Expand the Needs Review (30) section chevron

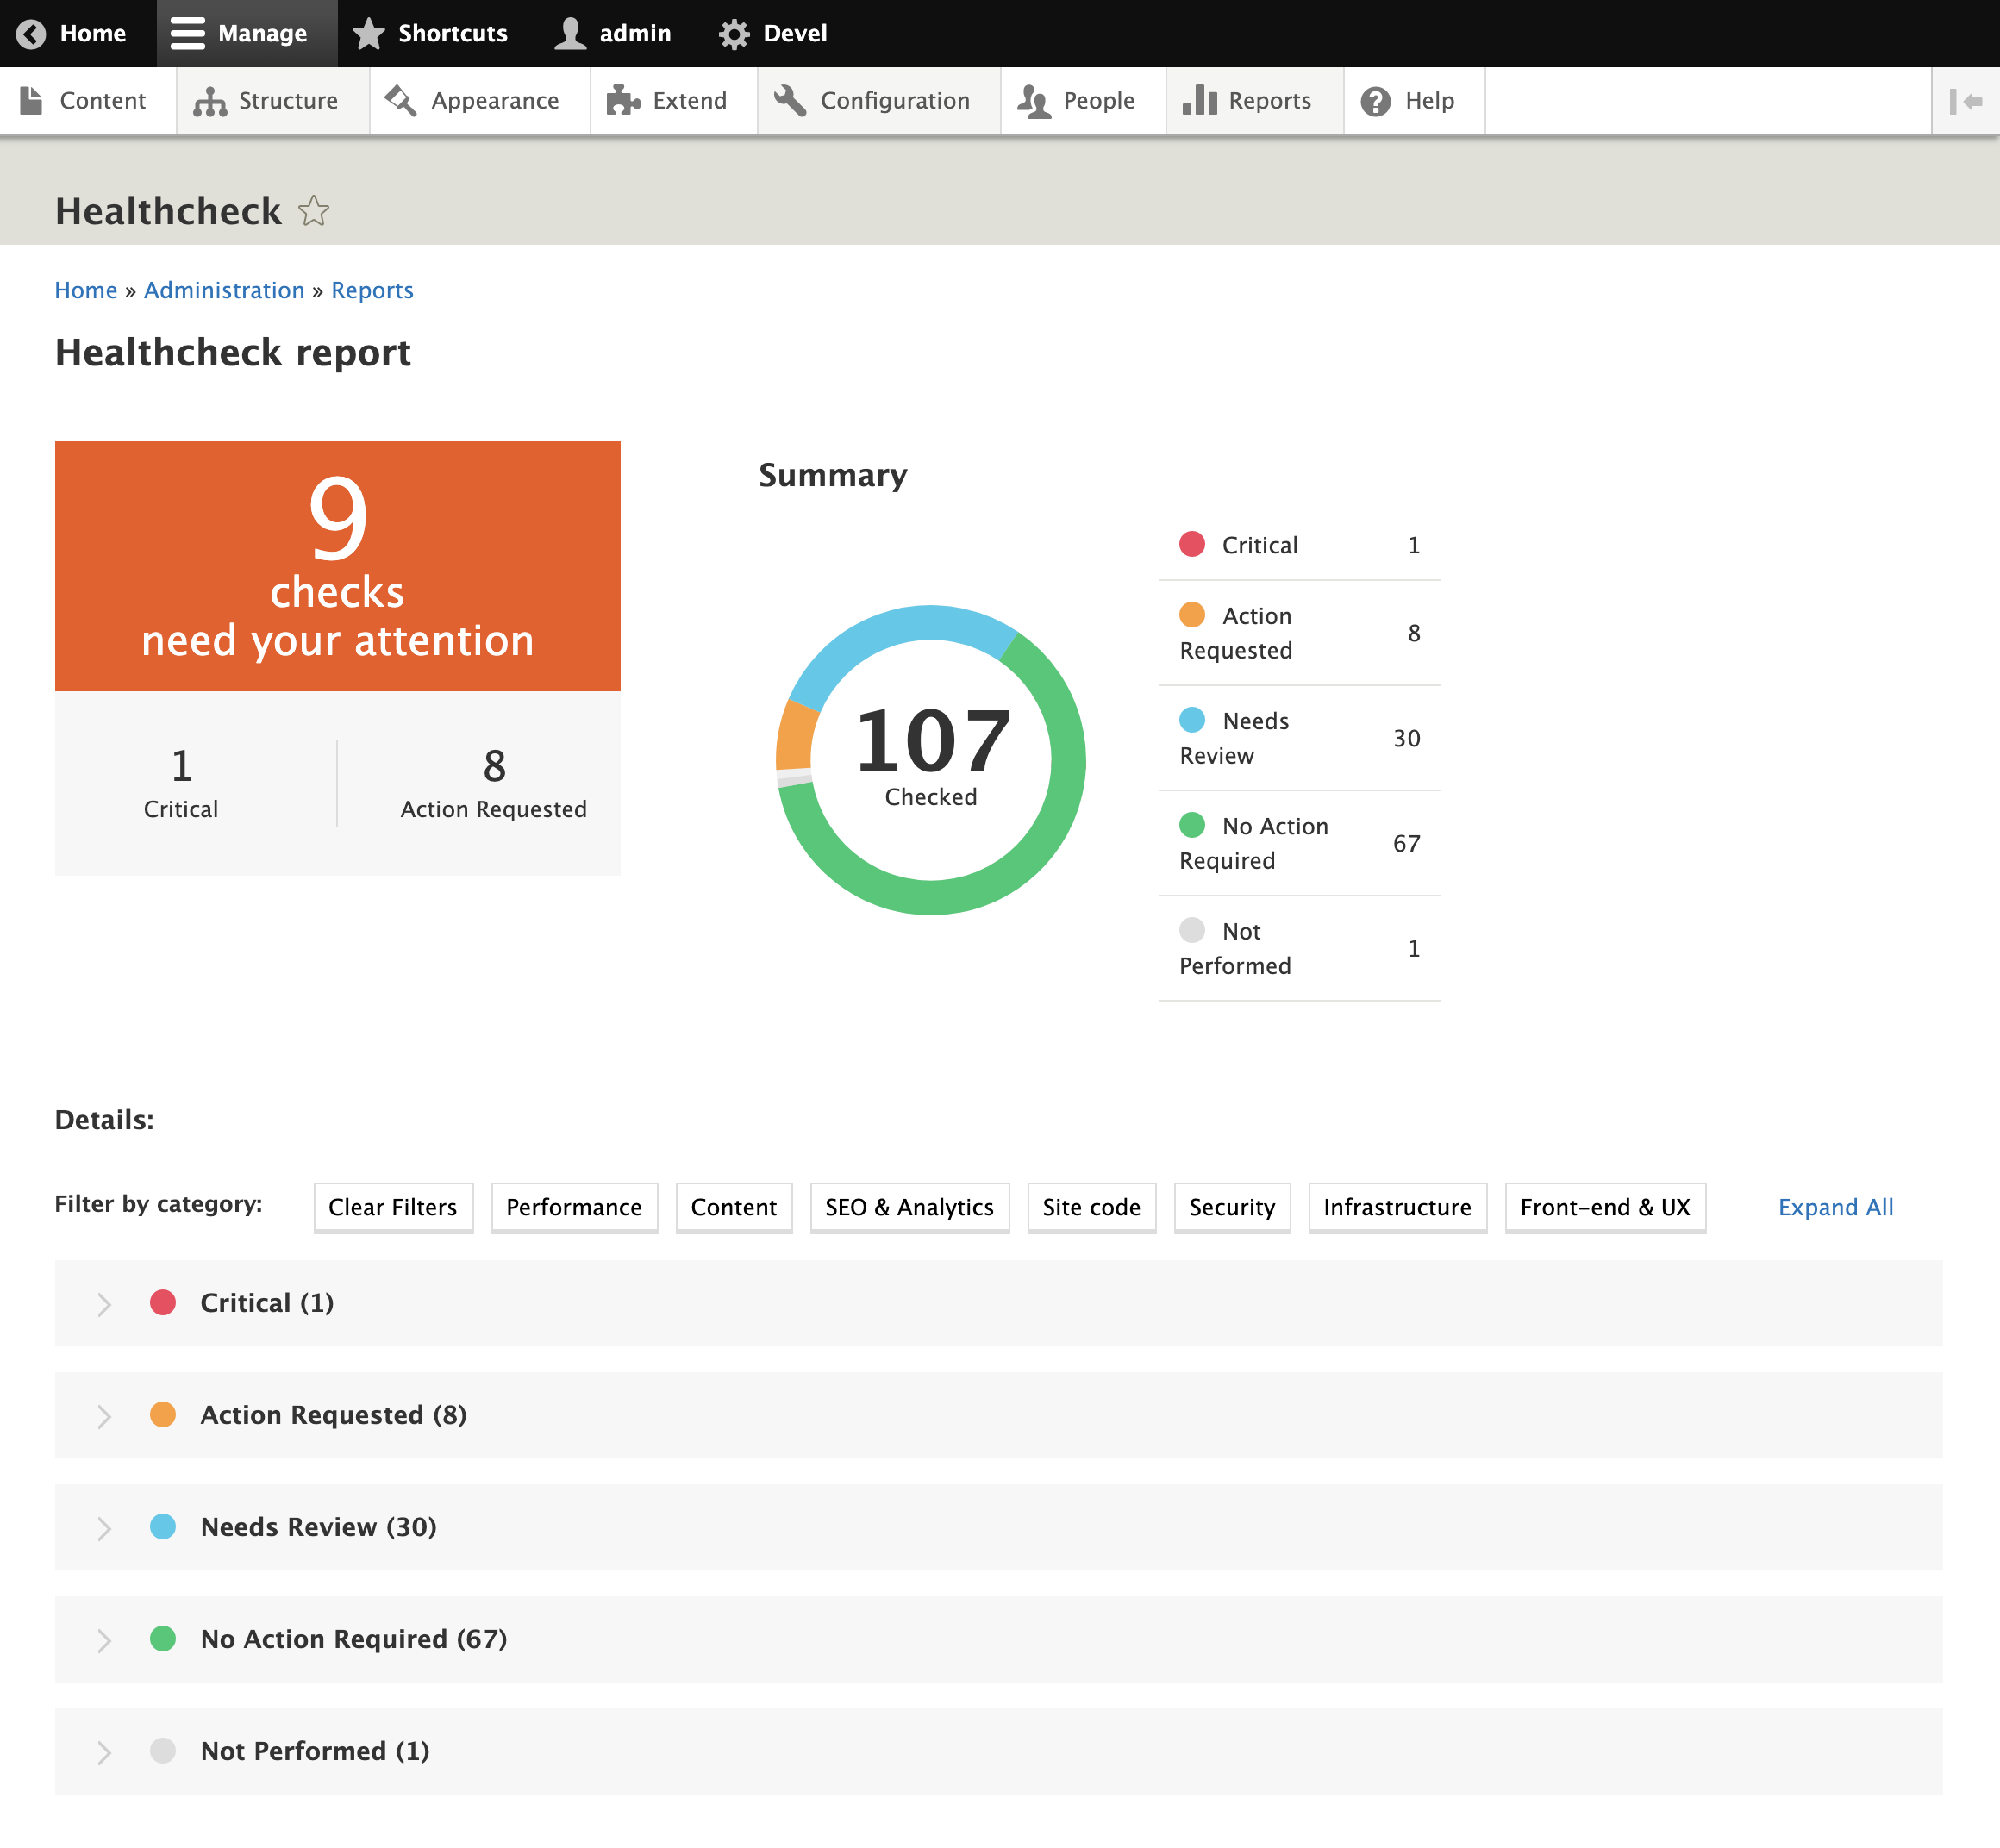(104, 1528)
